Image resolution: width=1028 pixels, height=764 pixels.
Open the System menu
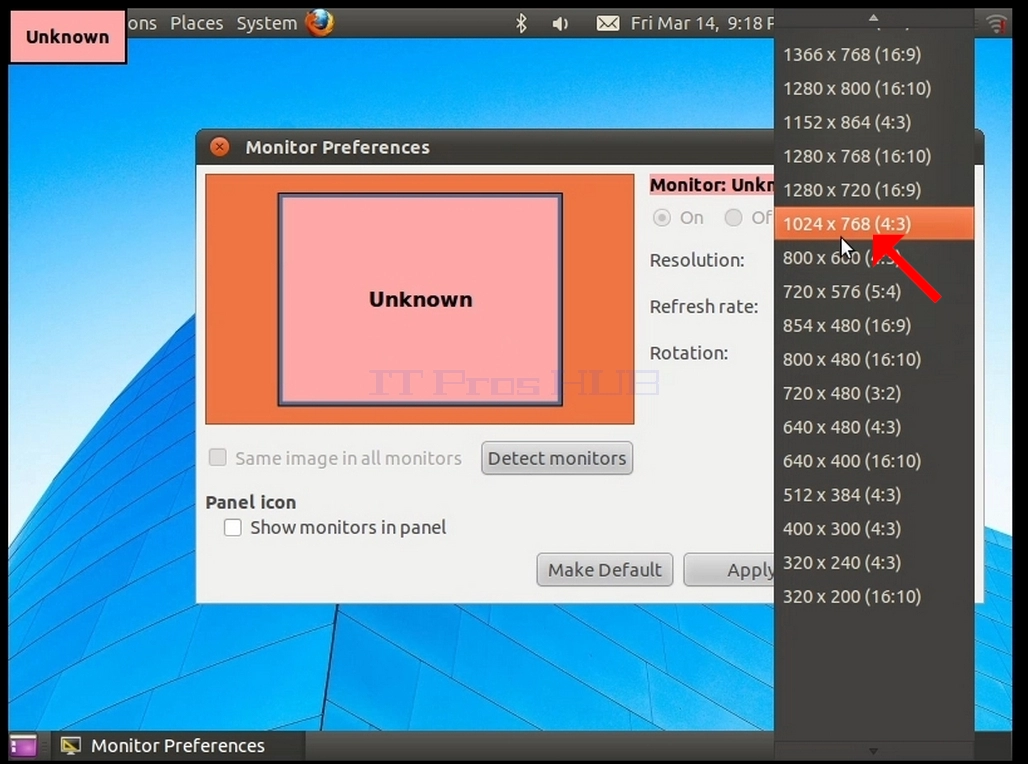tap(266, 24)
